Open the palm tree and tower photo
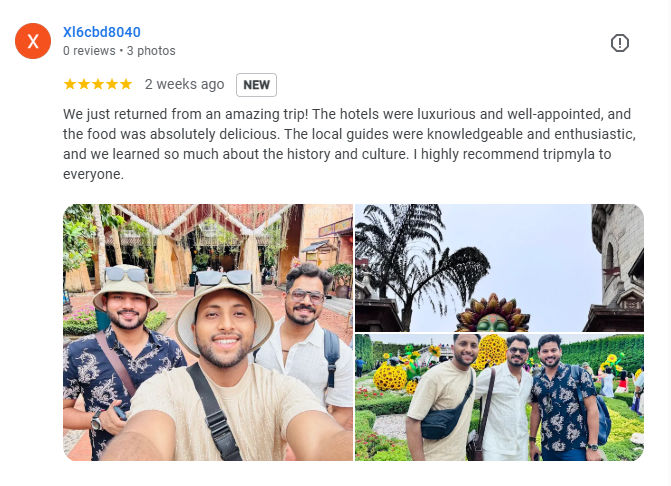 499,268
